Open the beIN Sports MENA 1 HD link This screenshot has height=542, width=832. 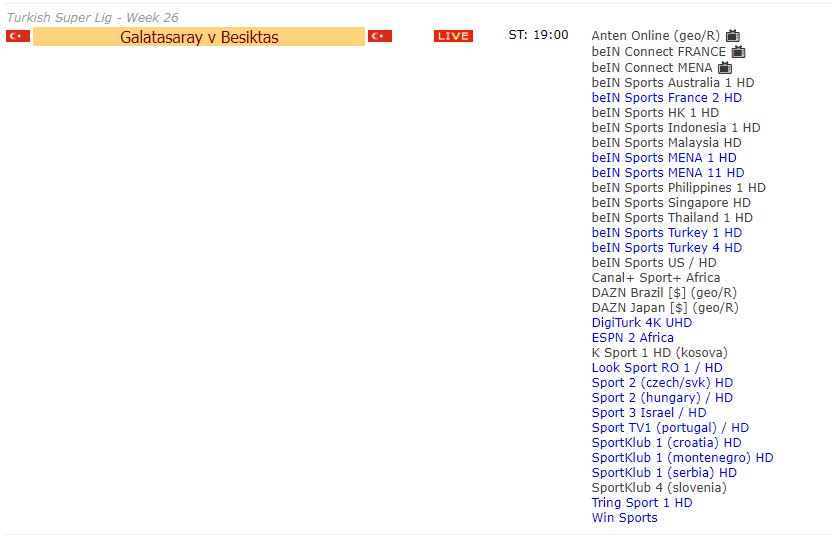(664, 158)
